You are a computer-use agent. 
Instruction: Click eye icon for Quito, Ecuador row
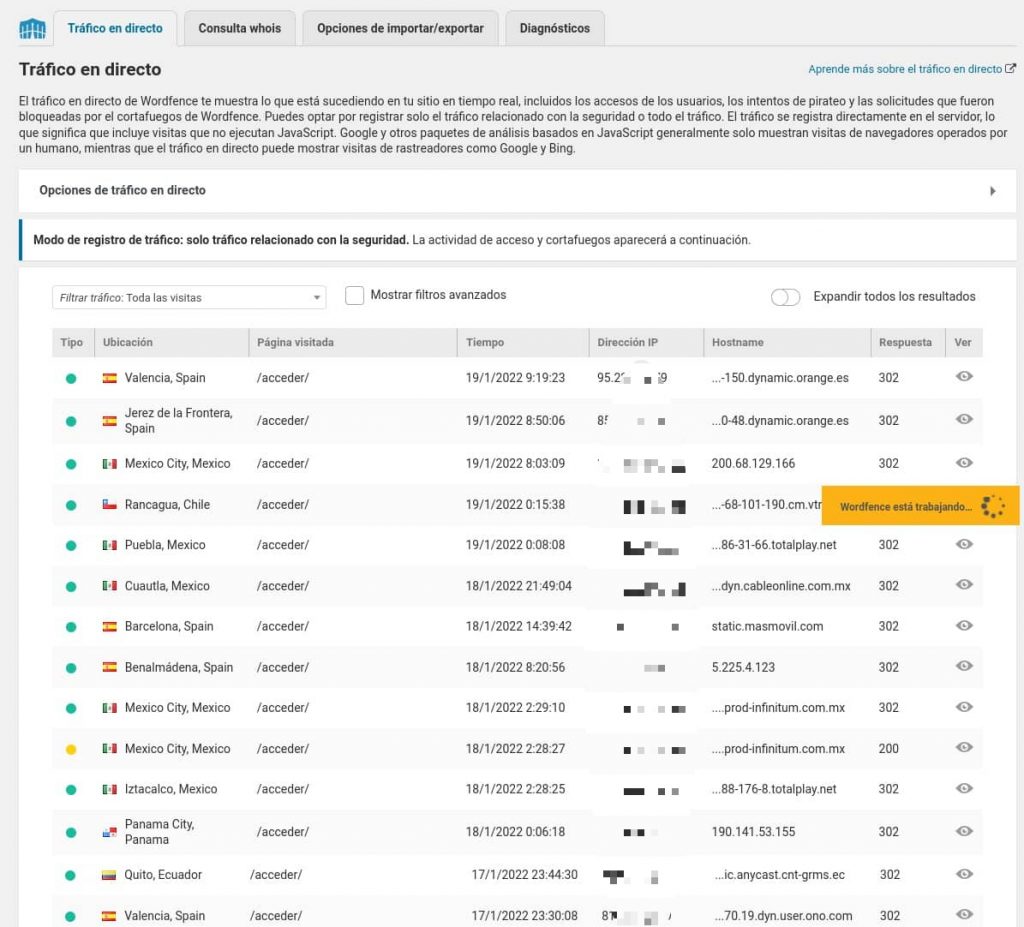[964, 874]
